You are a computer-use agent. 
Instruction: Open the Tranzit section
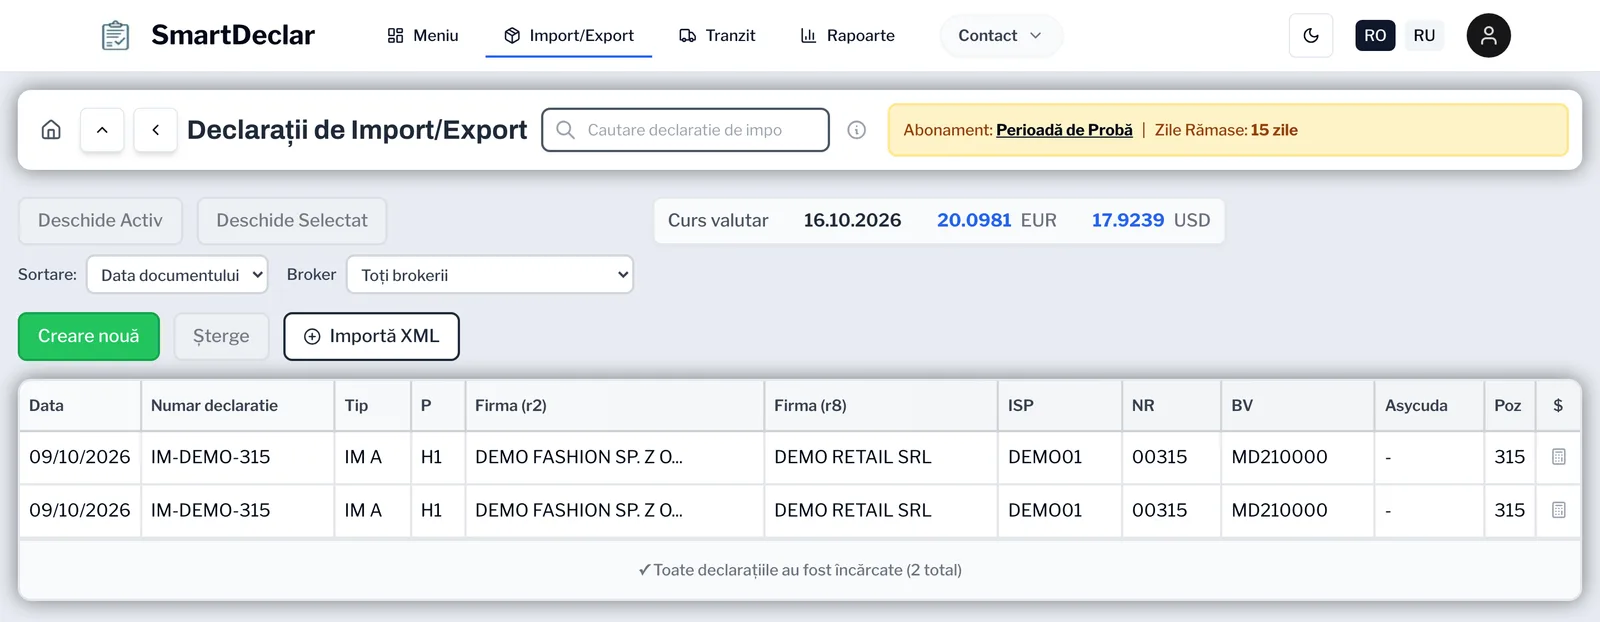tap(717, 35)
